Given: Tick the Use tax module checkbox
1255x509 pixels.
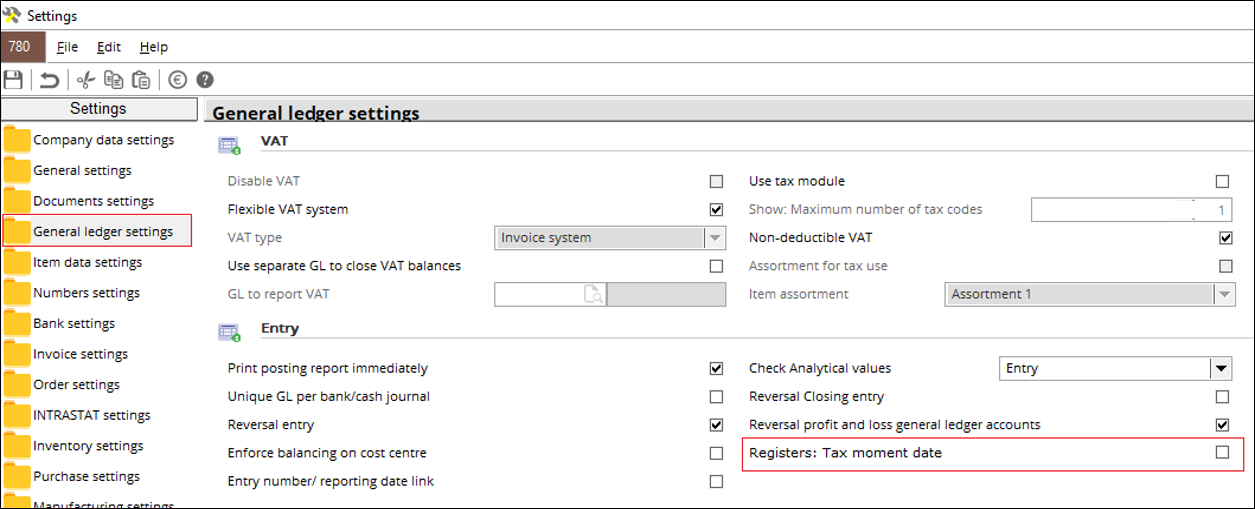Looking at the screenshot, I should [1222, 182].
